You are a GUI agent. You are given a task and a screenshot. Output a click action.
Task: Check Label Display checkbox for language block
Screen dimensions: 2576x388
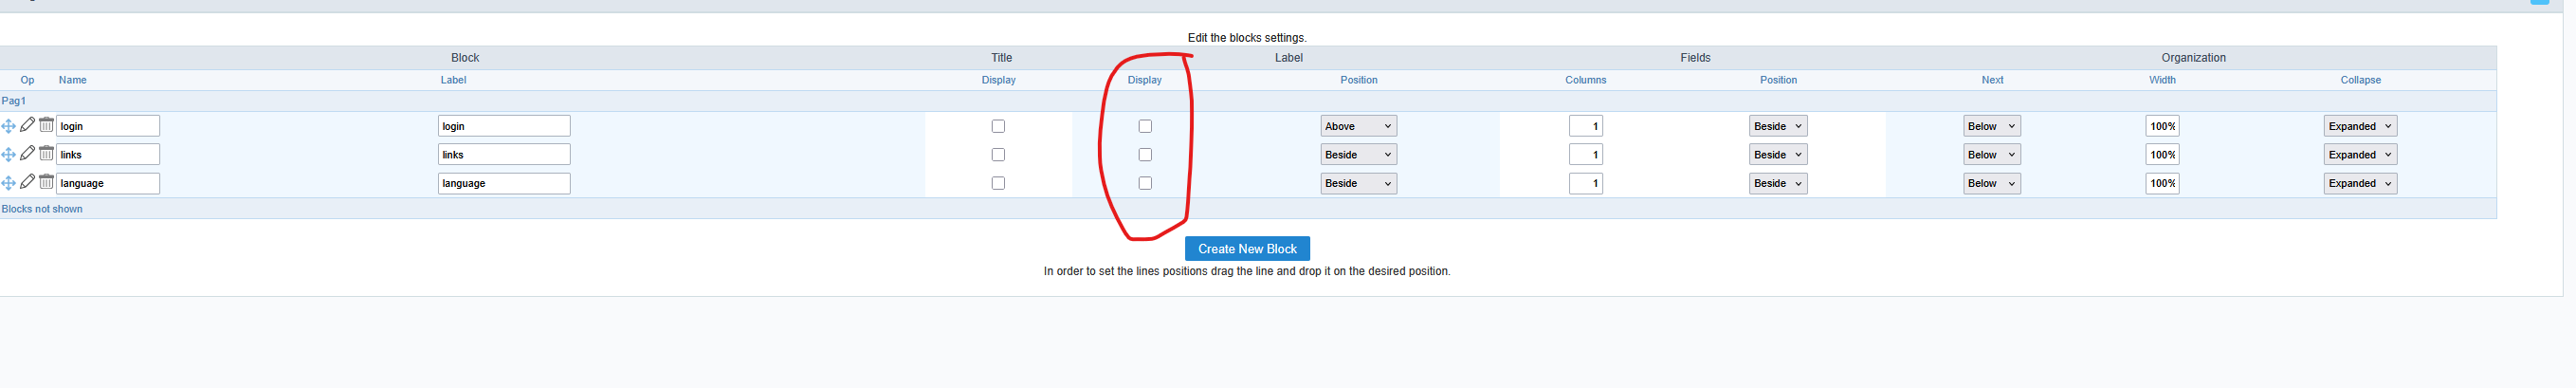(x=1145, y=183)
